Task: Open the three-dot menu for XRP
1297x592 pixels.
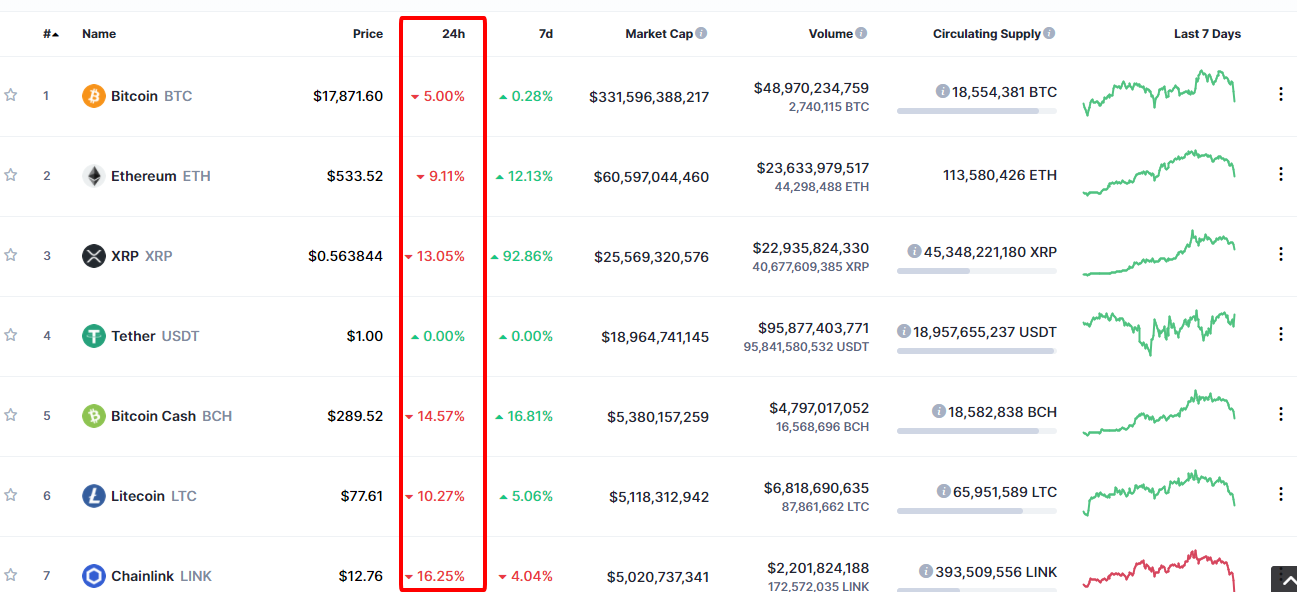Action: pyautogui.click(x=1281, y=254)
